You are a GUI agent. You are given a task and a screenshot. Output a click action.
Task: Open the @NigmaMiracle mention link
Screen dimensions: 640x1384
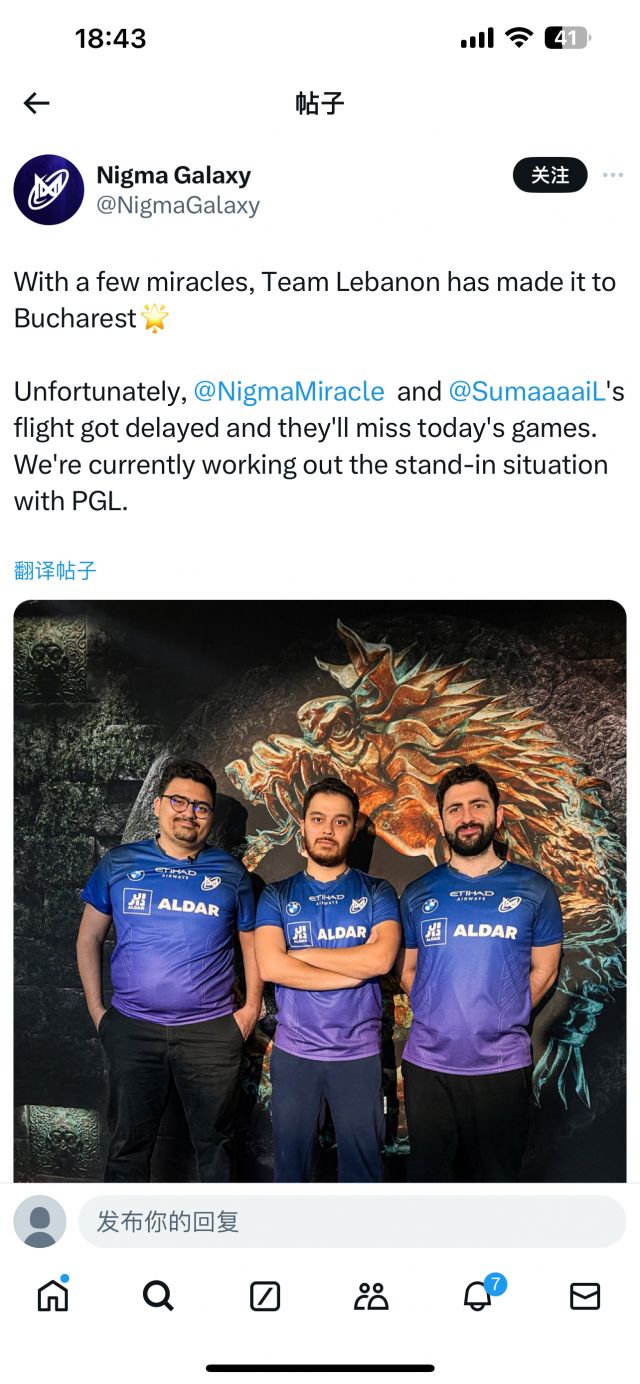tap(289, 391)
